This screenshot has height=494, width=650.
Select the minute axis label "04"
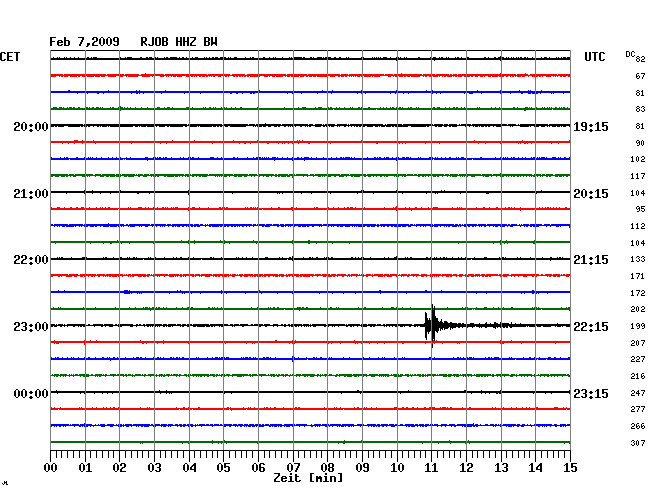[x=189, y=468]
